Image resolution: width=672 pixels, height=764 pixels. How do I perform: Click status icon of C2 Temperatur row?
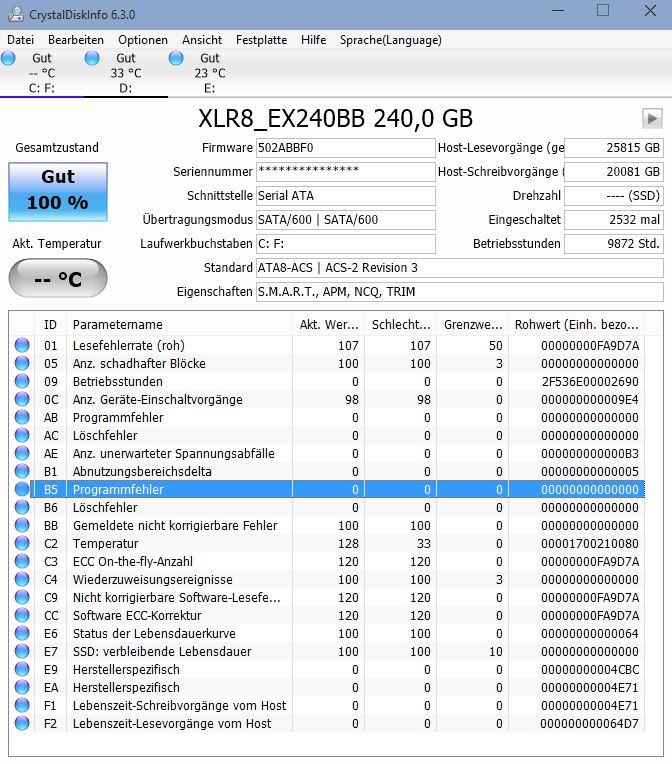pyautogui.click(x=22, y=543)
